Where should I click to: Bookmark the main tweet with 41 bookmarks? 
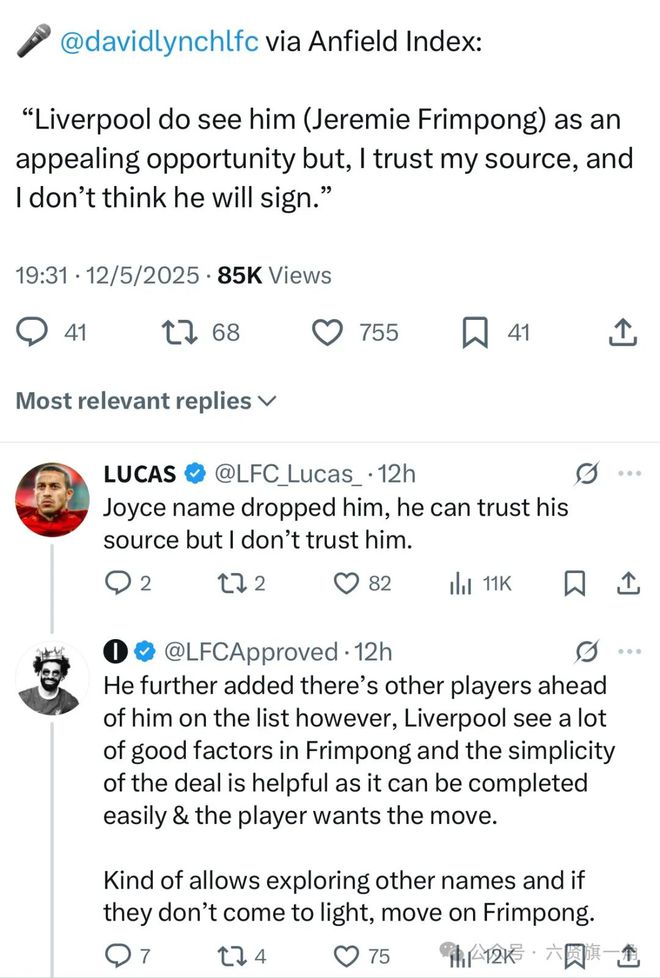(475, 332)
